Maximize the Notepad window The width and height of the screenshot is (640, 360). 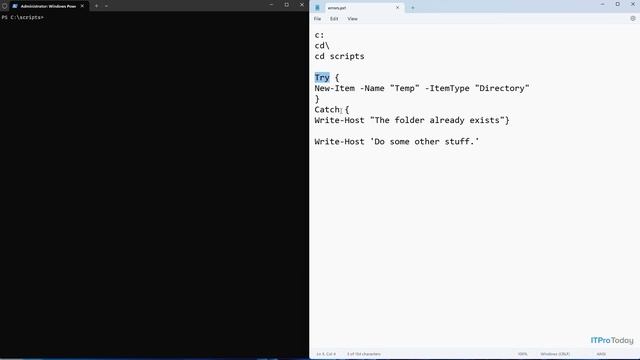click(x=618, y=4)
